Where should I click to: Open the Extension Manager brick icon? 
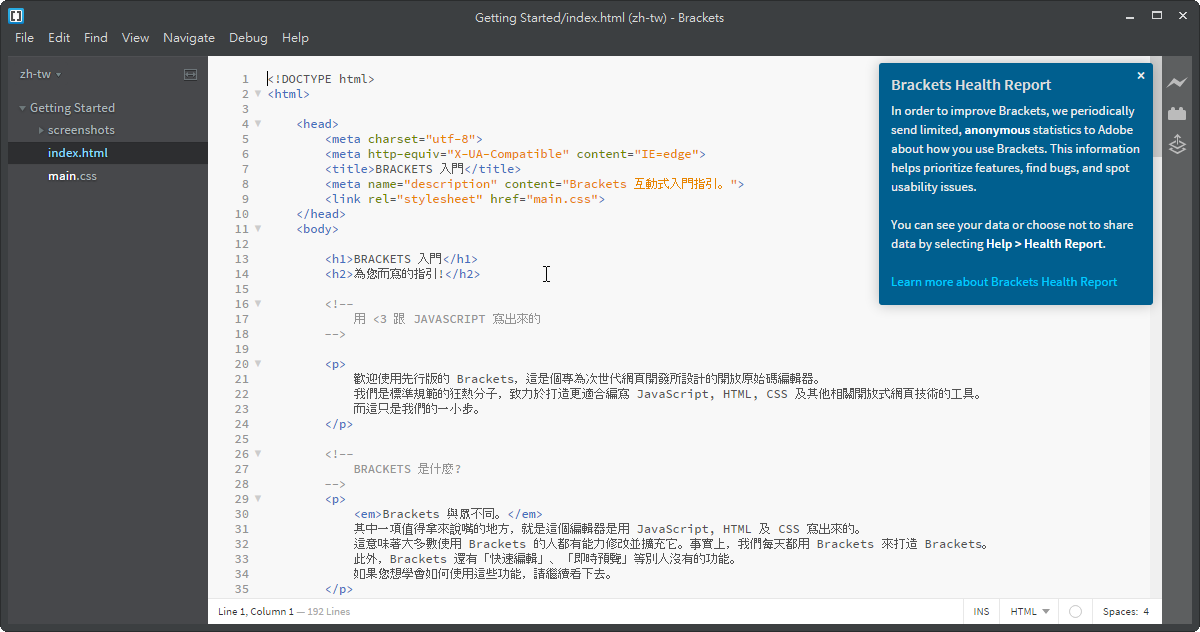tap(1177, 114)
